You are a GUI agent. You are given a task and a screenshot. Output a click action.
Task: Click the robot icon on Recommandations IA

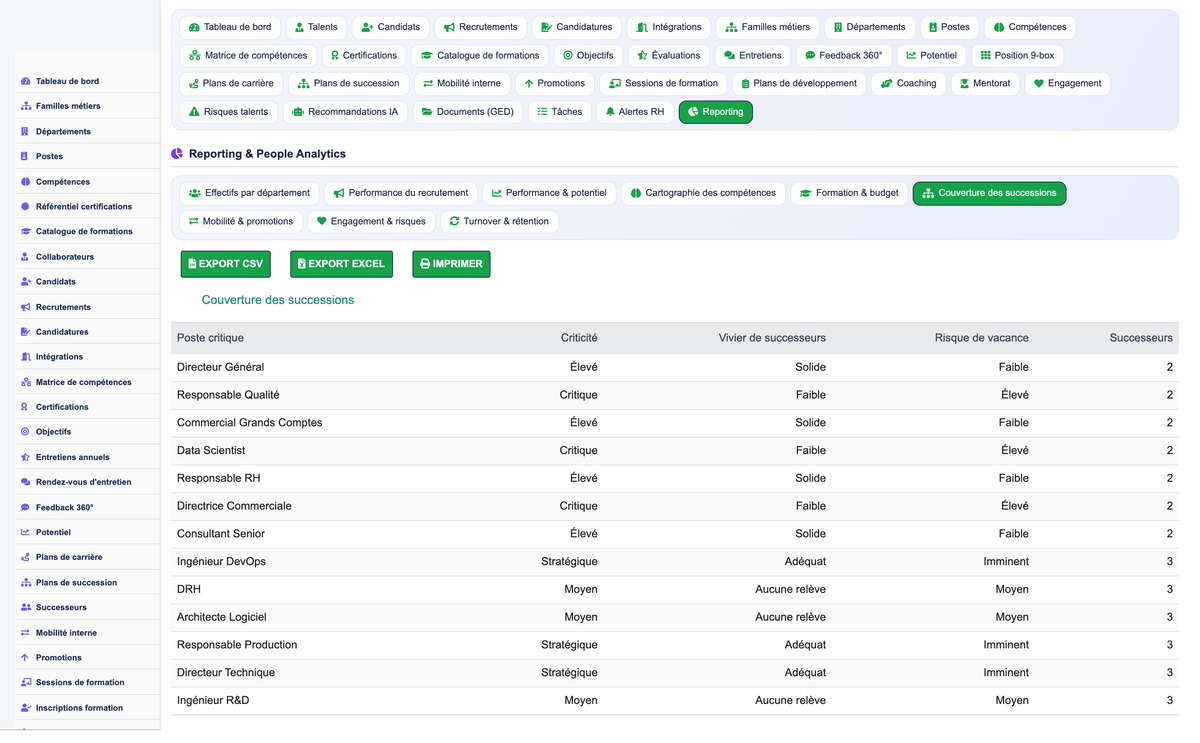click(x=298, y=112)
